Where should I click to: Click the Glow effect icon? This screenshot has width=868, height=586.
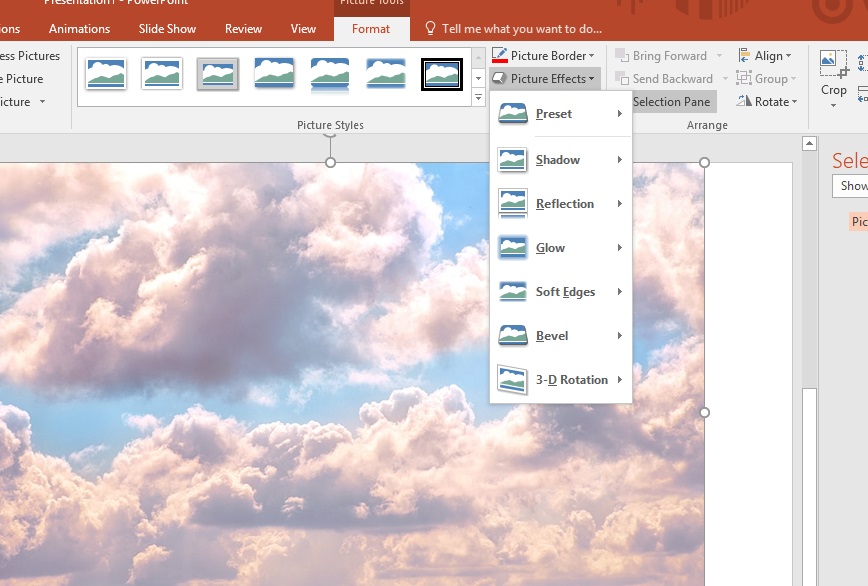click(x=513, y=248)
